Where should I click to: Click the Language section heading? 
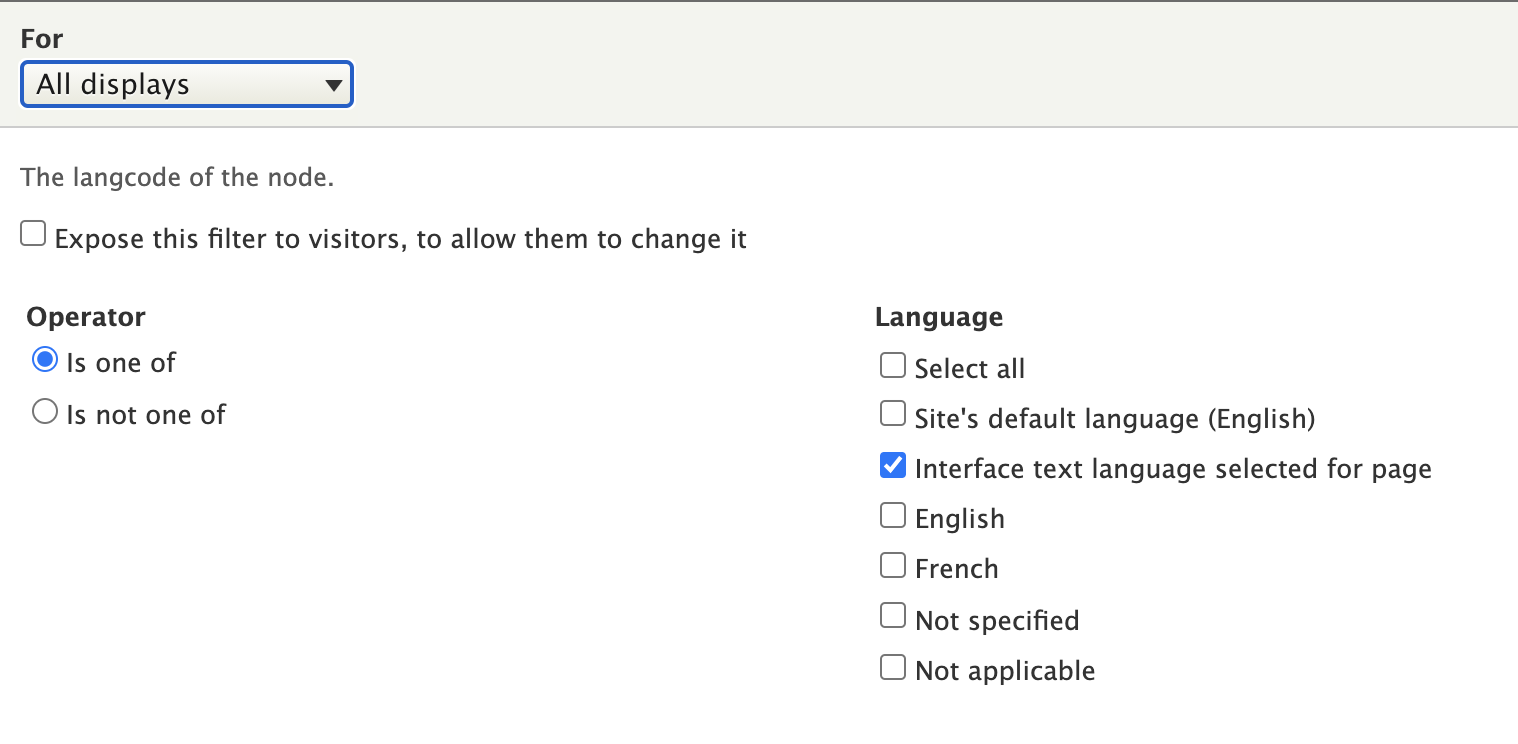click(938, 317)
